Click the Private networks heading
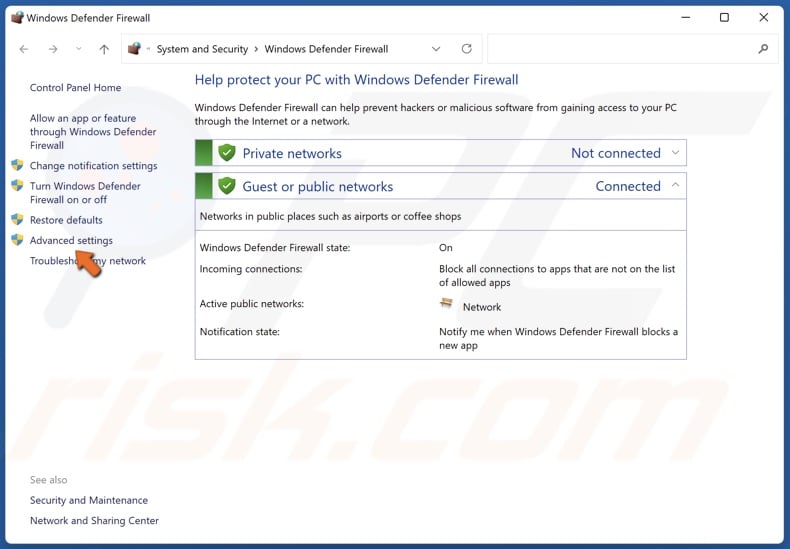This screenshot has height=549, width=790. click(292, 153)
